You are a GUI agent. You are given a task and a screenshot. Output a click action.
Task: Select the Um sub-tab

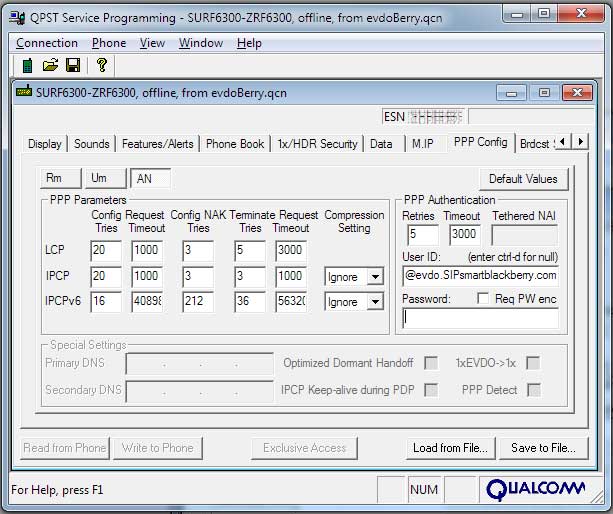(x=106, y=178)
